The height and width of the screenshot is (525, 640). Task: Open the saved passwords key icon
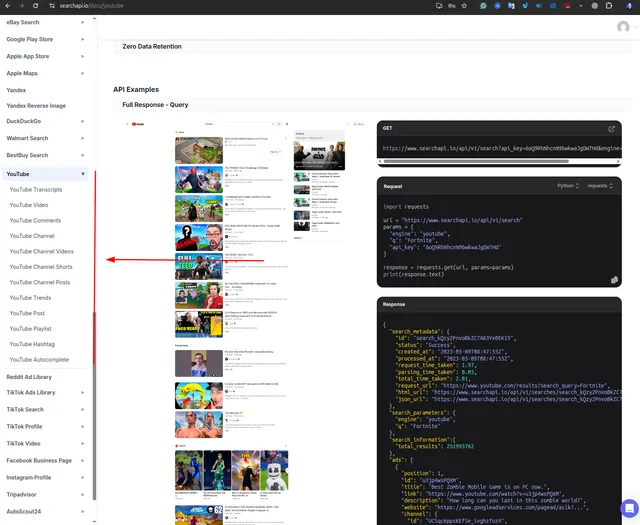pos(452,6)
